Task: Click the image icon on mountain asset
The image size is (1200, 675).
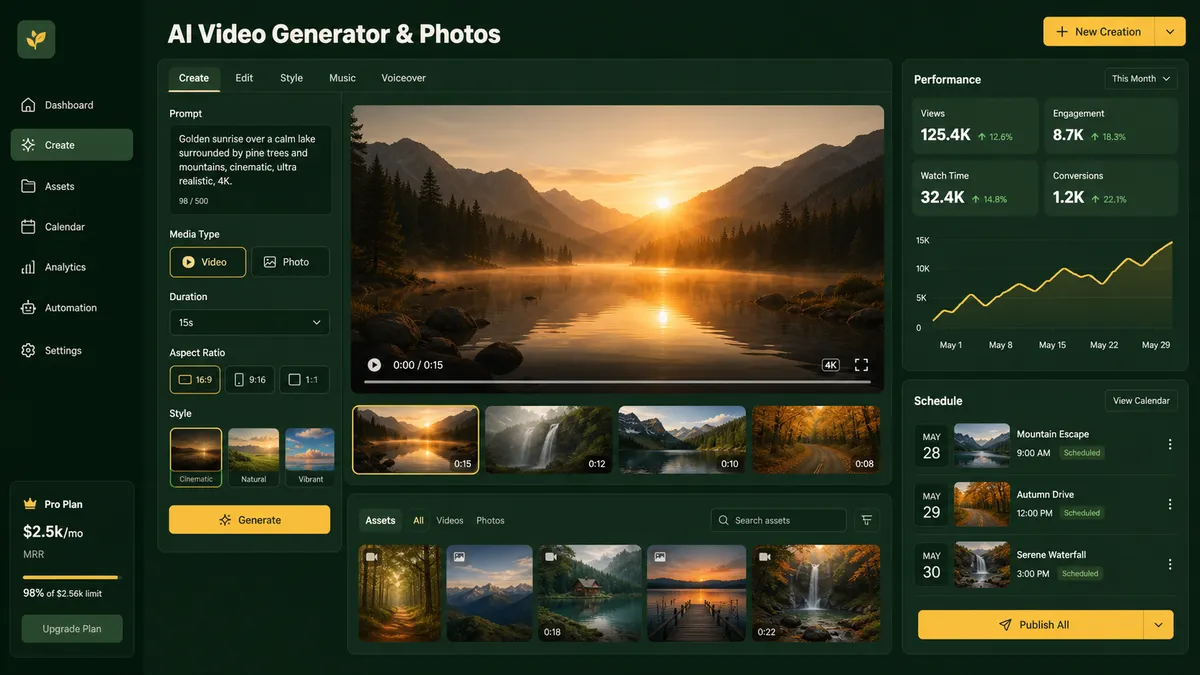Action: point(459,557)
